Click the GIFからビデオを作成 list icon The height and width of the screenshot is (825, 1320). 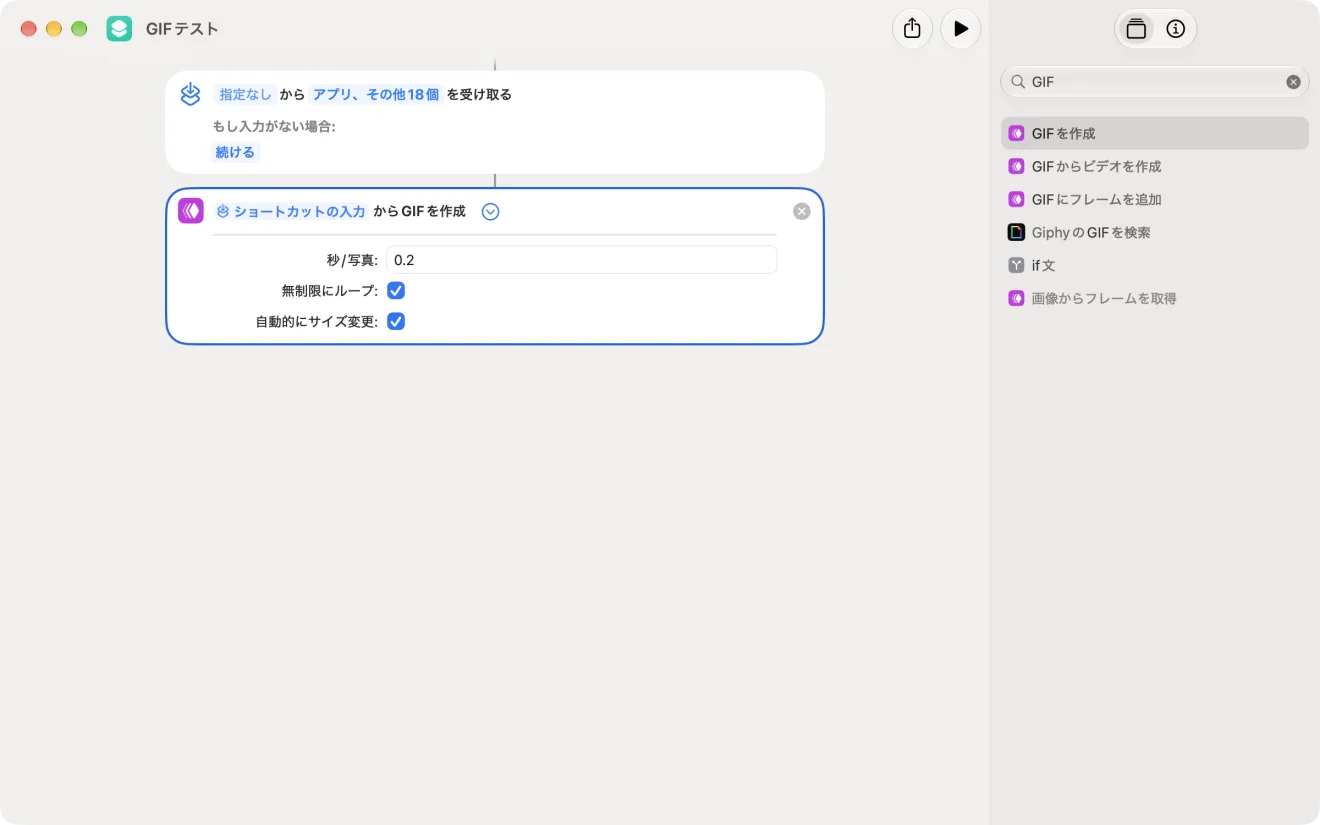1016,166
